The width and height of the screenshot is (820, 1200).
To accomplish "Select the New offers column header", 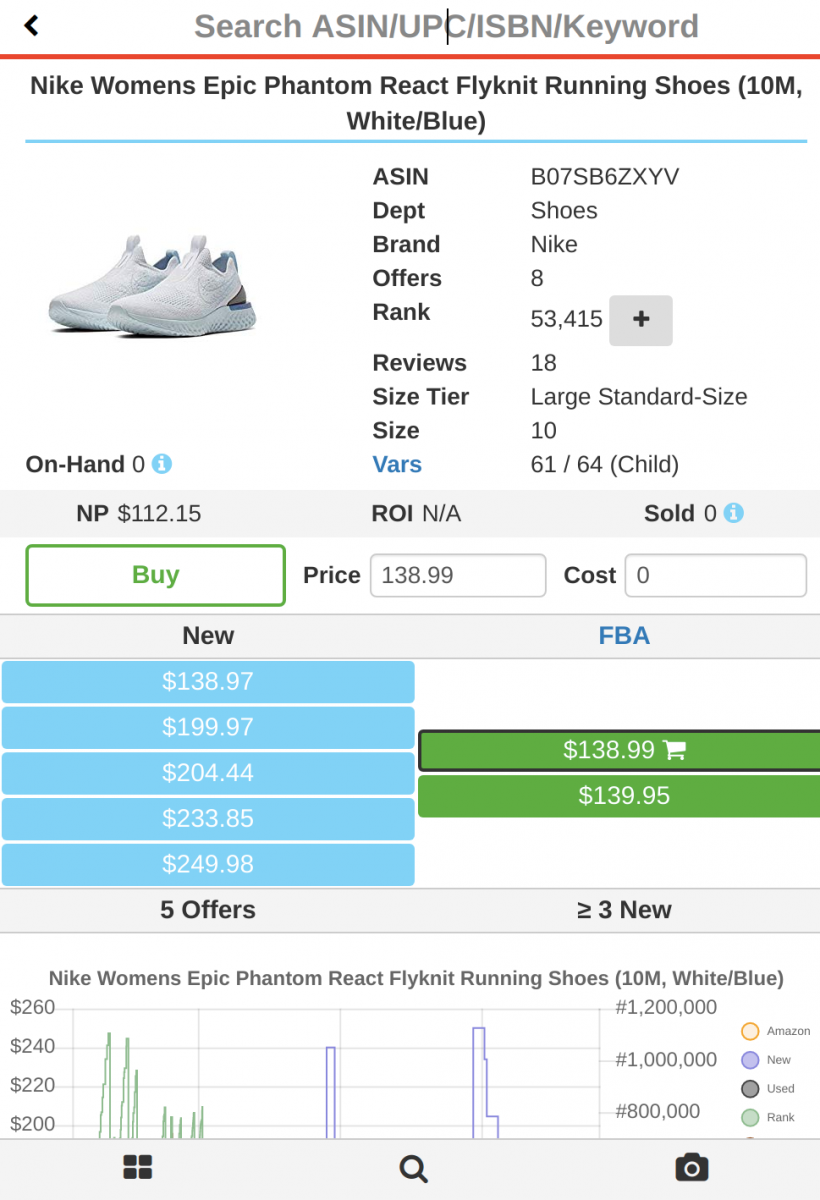I will click(208, 636).
